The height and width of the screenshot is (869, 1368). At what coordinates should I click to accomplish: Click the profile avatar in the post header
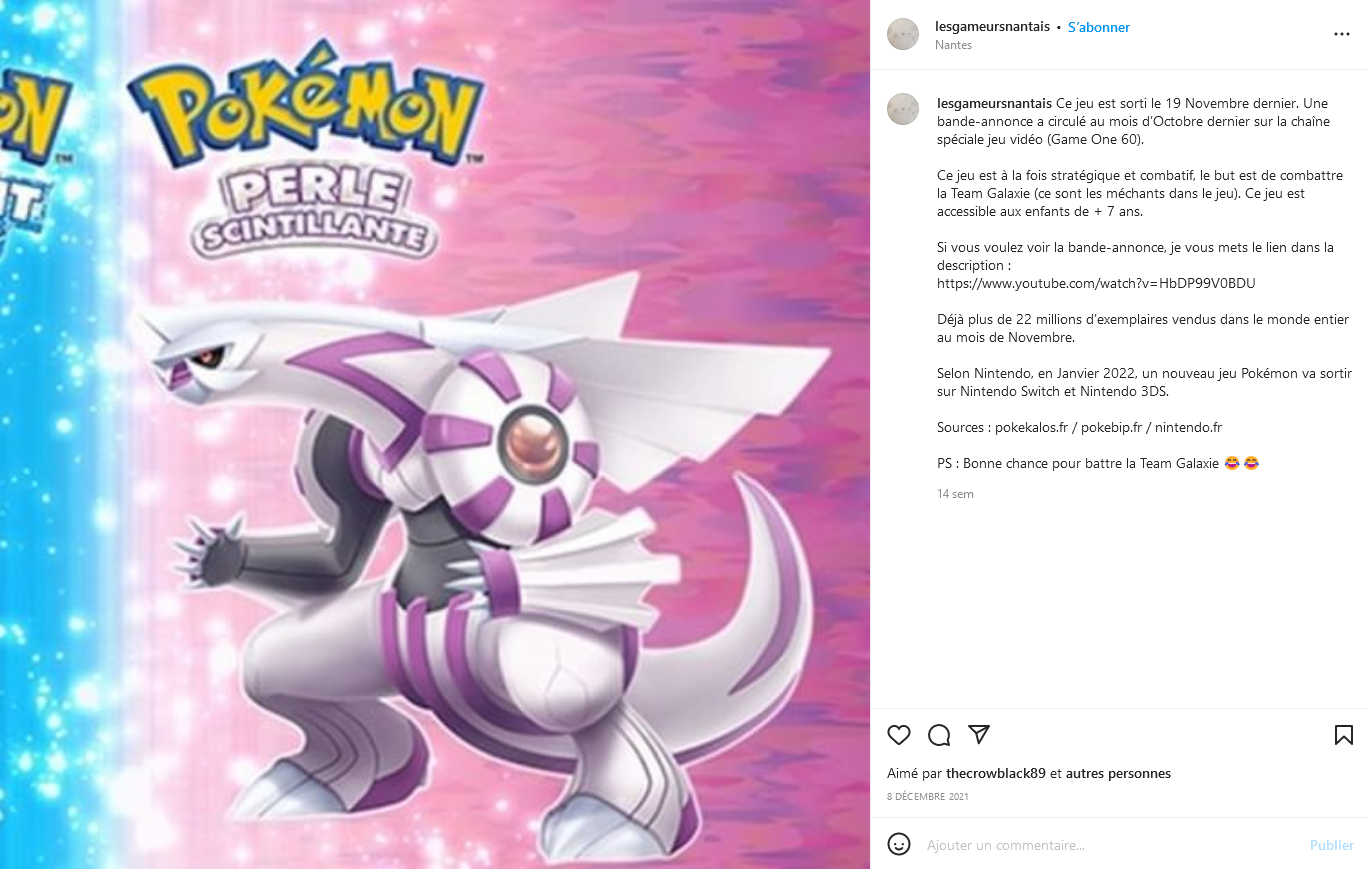point(903,34)
